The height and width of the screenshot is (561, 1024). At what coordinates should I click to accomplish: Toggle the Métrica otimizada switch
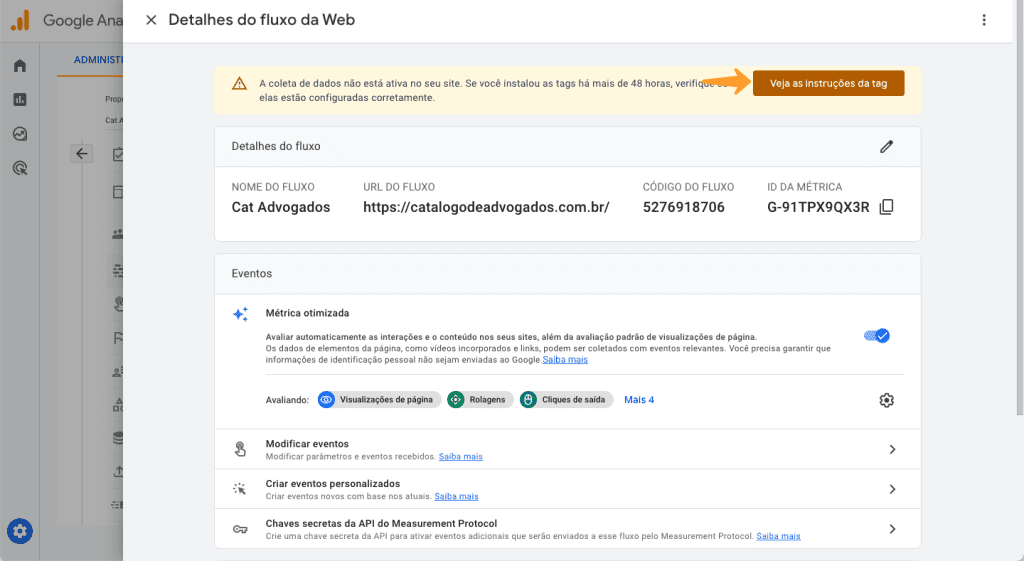876,336
